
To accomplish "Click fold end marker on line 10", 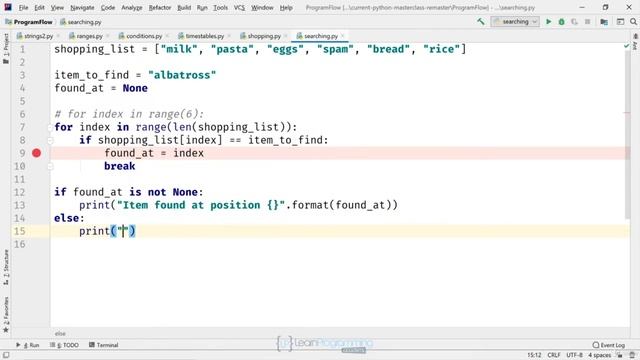I will point(50,166).
